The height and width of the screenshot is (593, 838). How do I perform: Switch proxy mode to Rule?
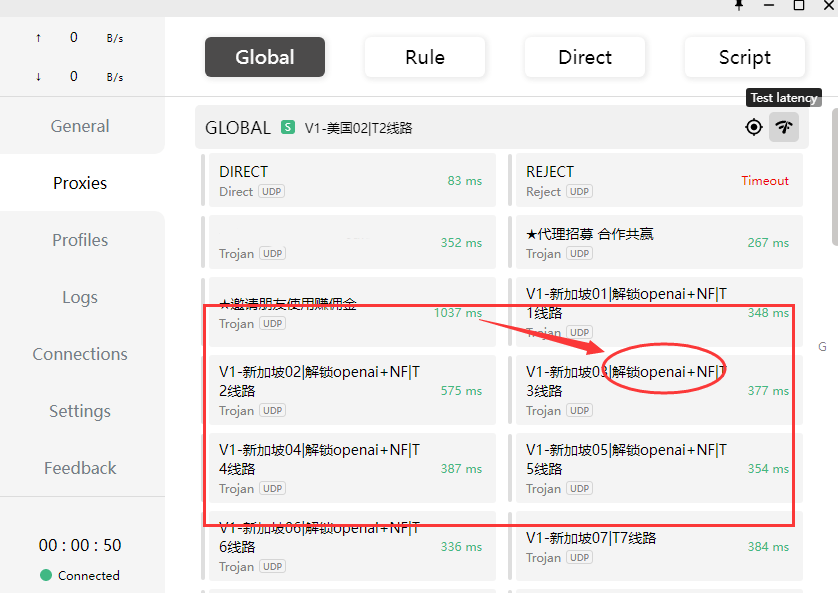tap(425, 57)
